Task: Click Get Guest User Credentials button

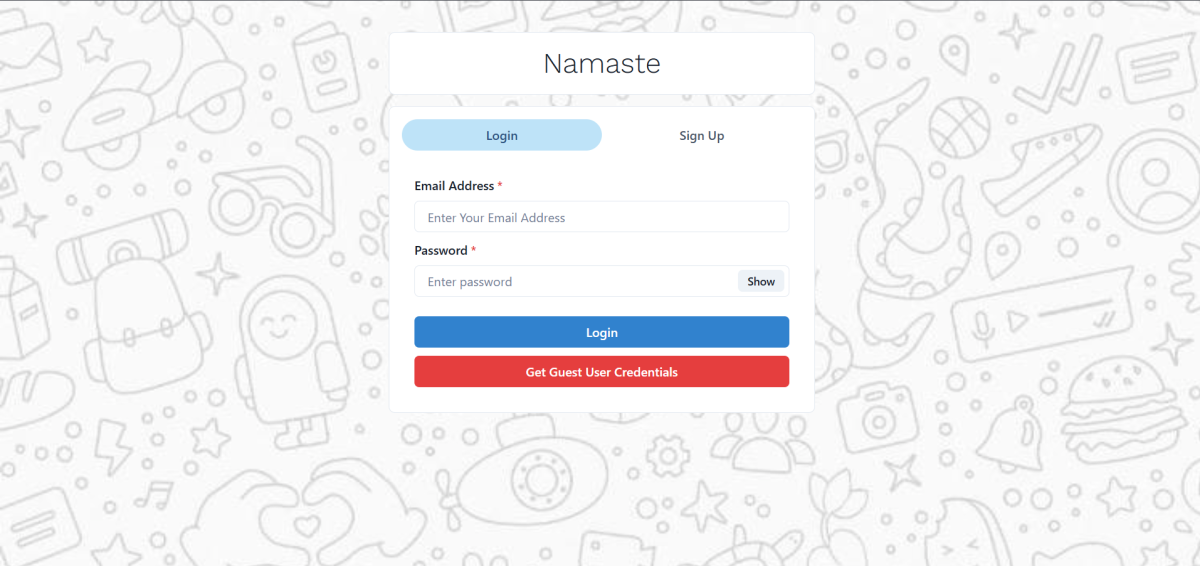Action: (x=601, y=372)
